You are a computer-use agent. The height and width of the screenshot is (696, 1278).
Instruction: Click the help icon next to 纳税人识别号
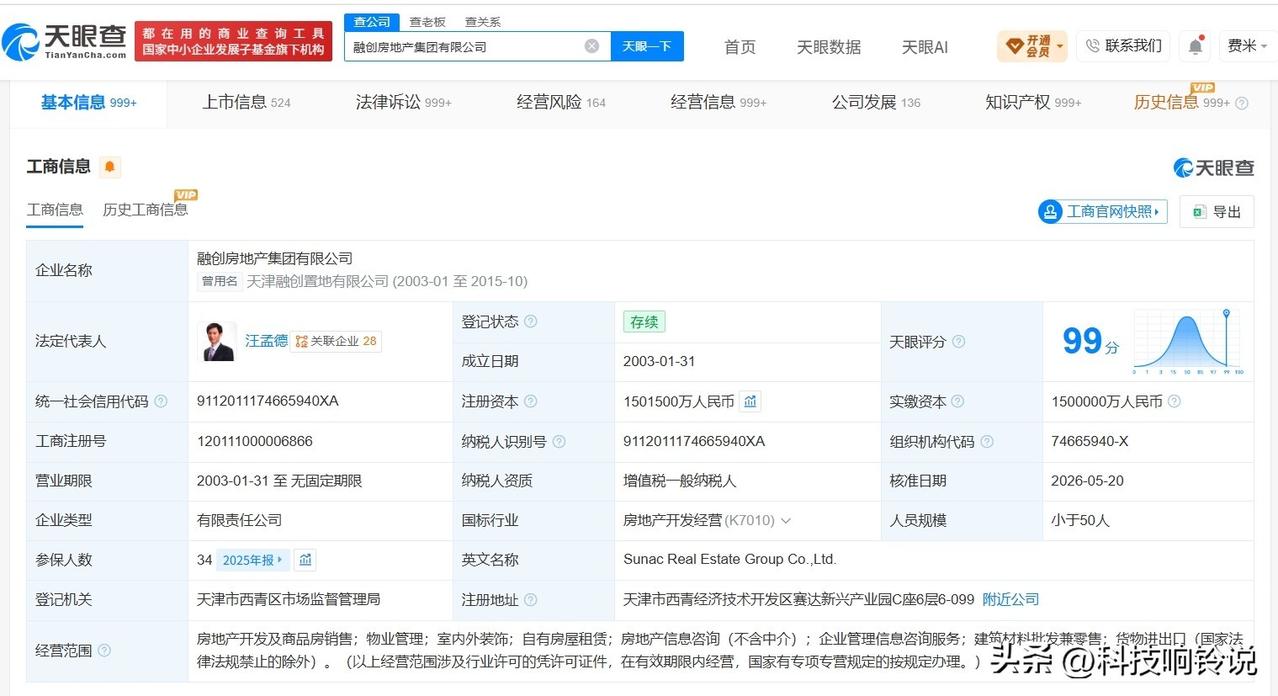[x=559, y=442]
